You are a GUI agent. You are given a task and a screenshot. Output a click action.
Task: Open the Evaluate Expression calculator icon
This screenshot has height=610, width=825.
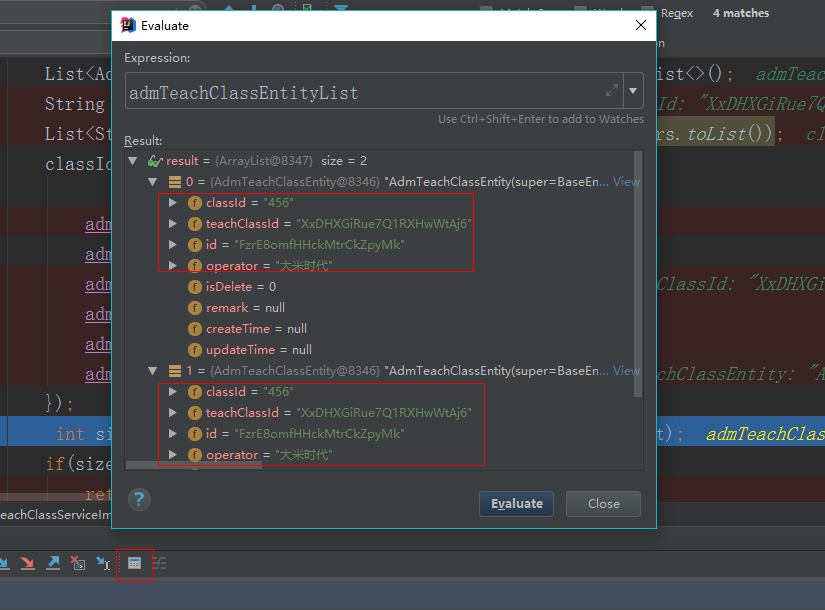(134, 563)
